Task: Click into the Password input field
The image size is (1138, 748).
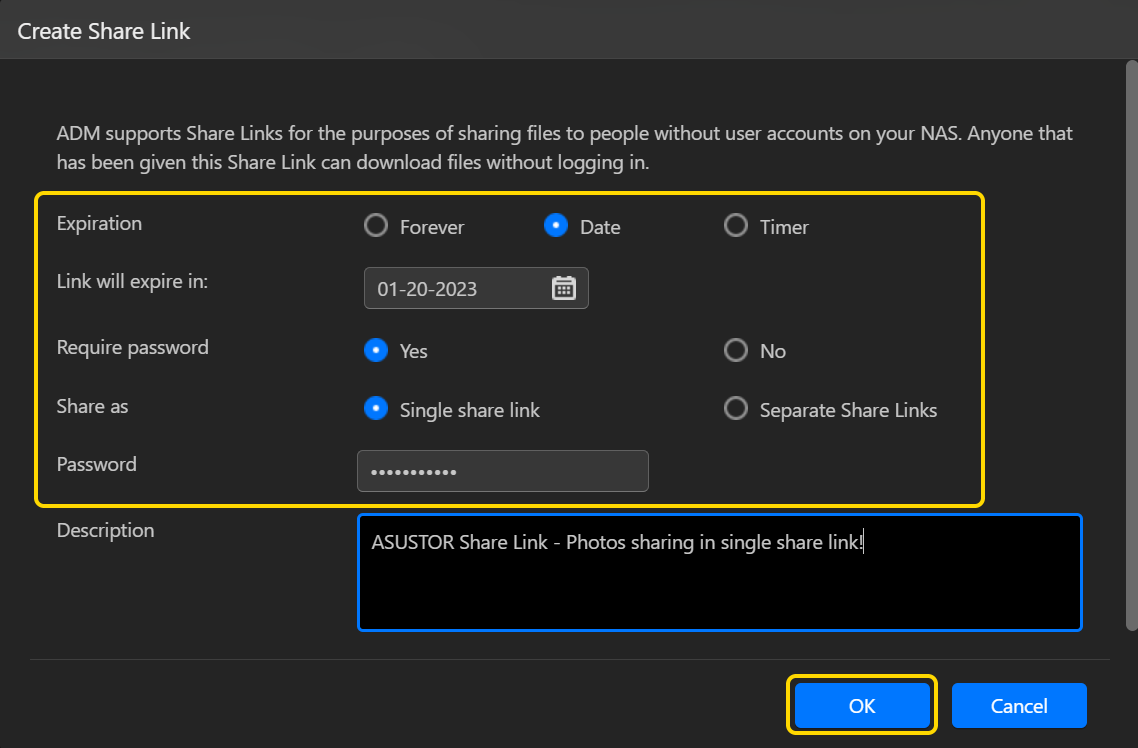Action: pyautogui.click(x=503, y=471)
